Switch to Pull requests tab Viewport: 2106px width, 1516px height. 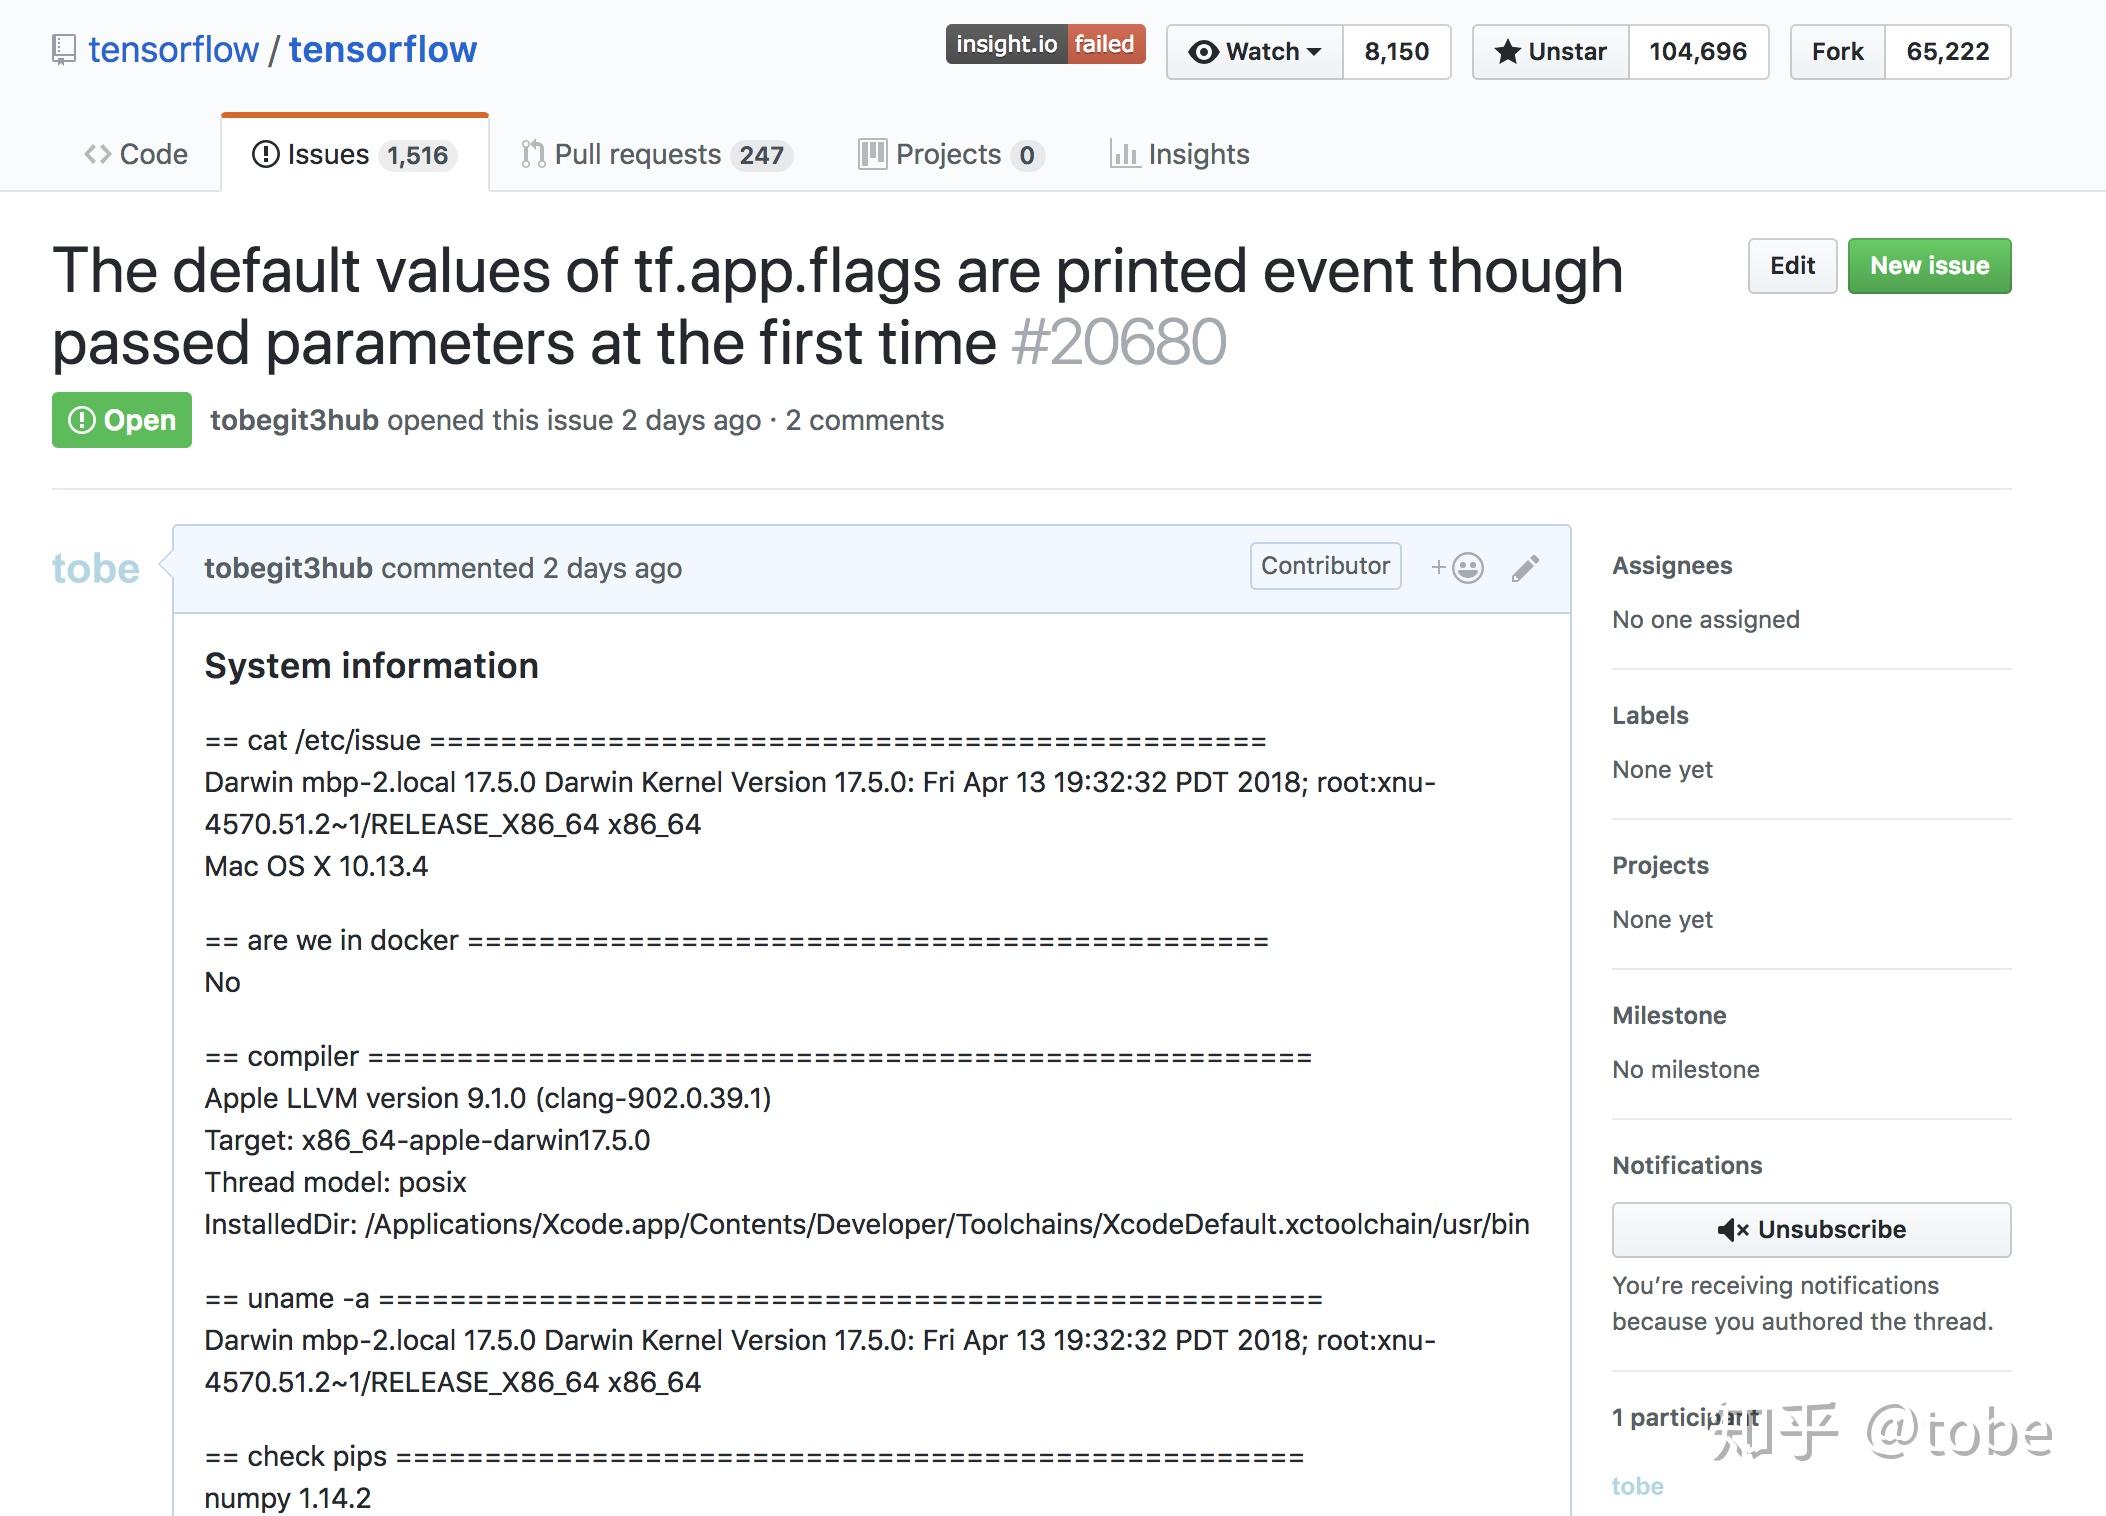(x=655, y=154)
